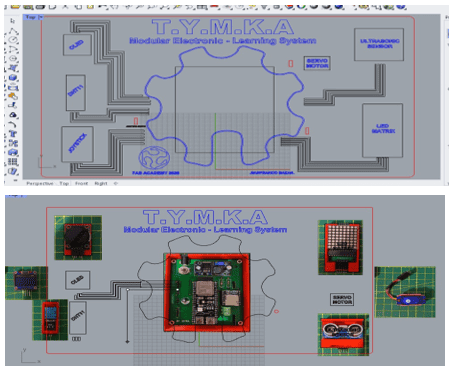Select the joystick module picture
This screenshot has height=371, width=450.
78,238
